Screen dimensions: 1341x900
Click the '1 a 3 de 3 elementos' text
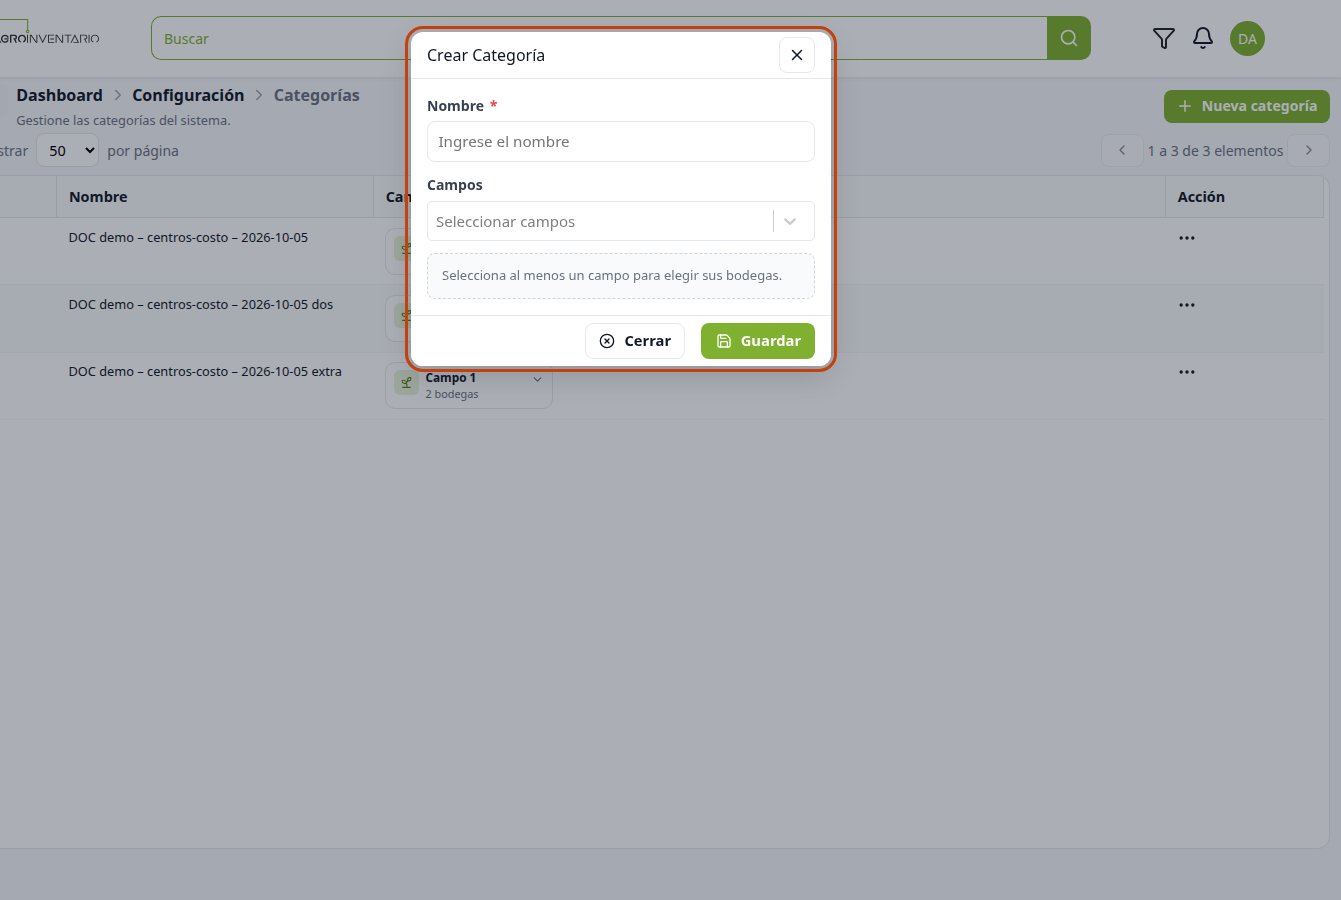click(x=1215, y=151)
